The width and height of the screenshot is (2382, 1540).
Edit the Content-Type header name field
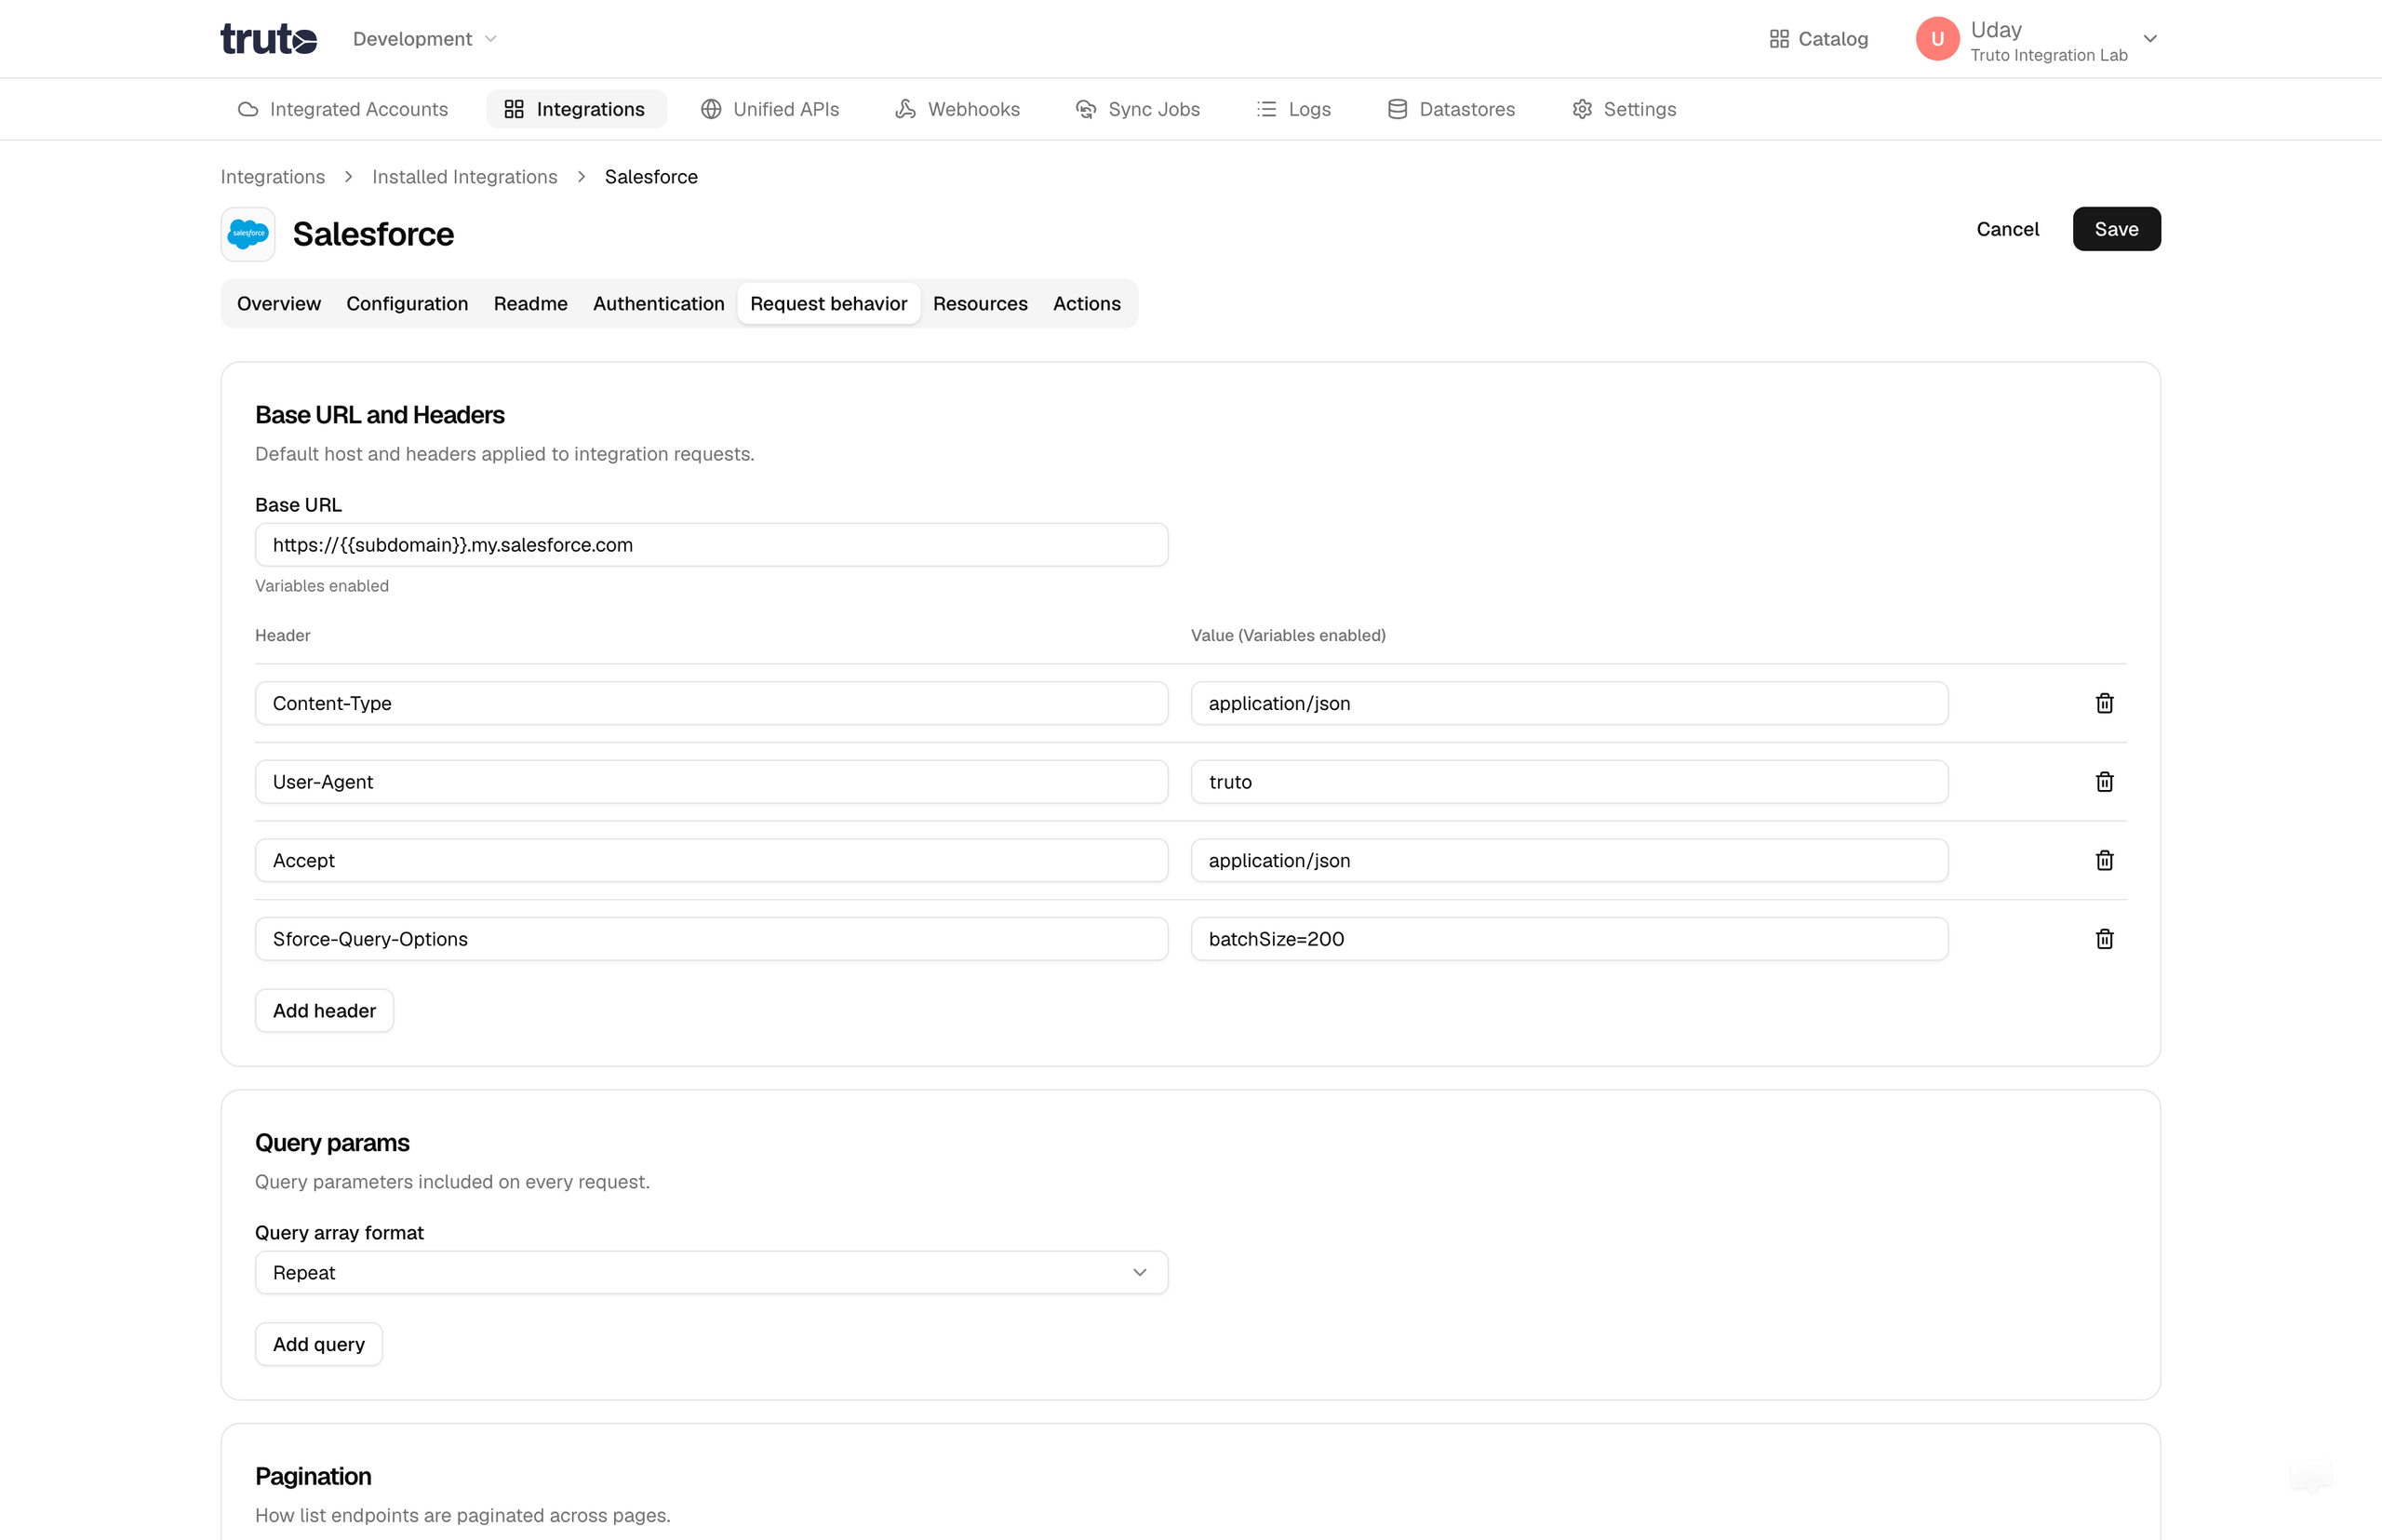click(712, 704)
